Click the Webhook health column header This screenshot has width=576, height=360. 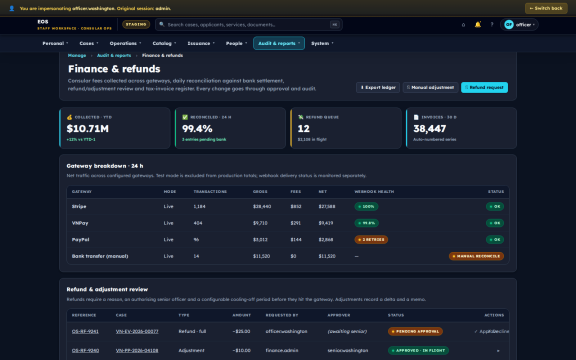point(374,192)
